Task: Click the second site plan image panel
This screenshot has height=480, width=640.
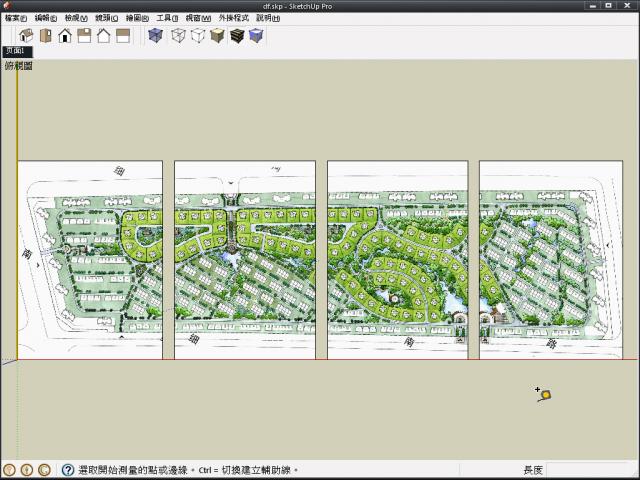Action: (x=245, y=260)
